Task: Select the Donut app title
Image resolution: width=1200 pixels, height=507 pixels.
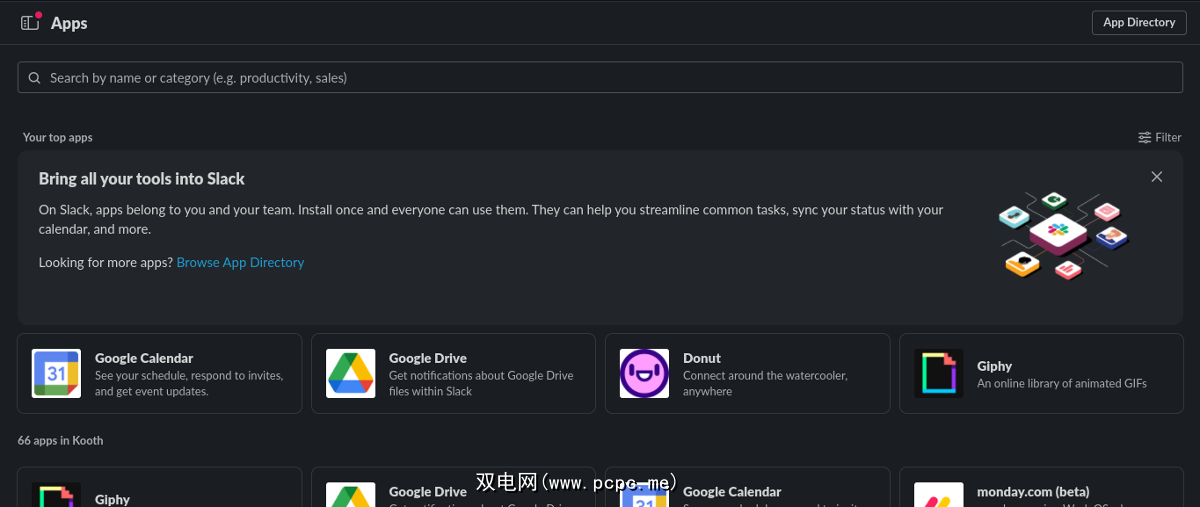Action: point(702,358)
